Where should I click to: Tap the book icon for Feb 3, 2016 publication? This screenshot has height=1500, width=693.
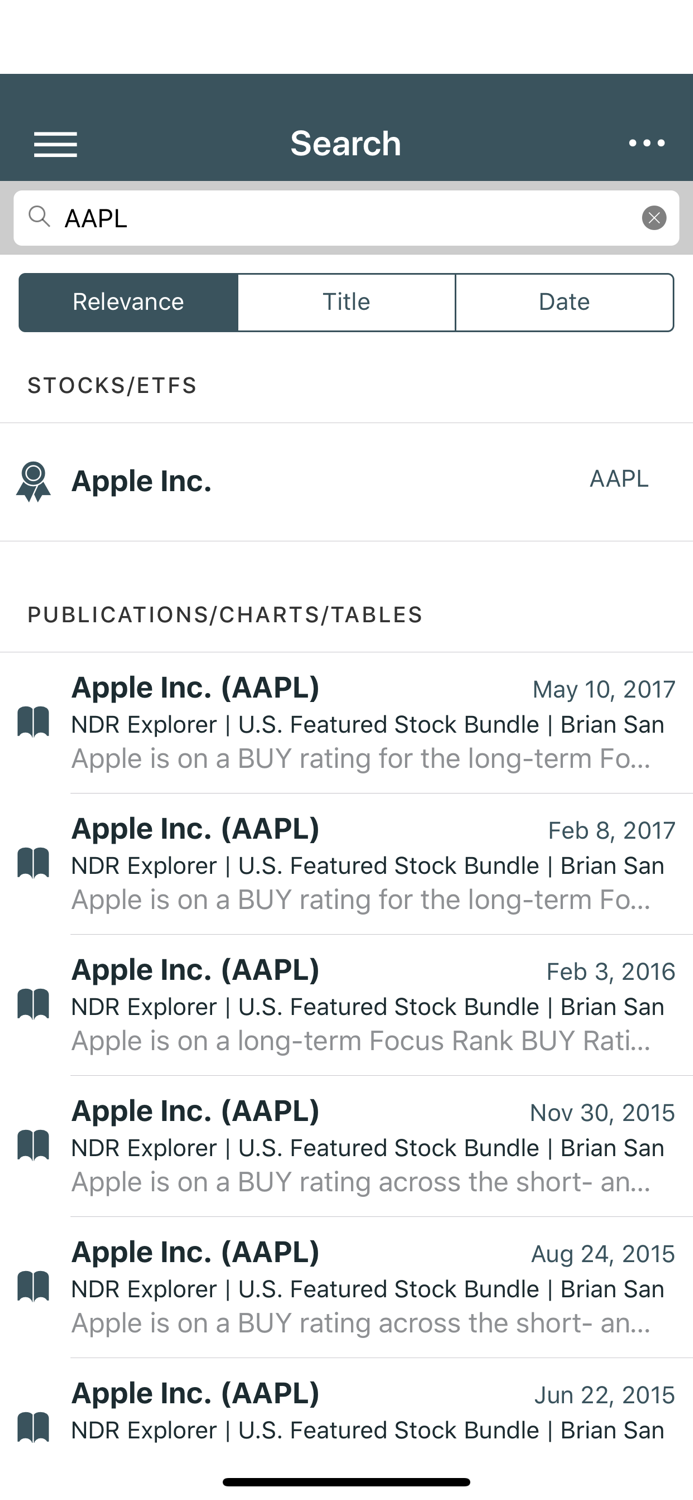(x=33, y=1004)
